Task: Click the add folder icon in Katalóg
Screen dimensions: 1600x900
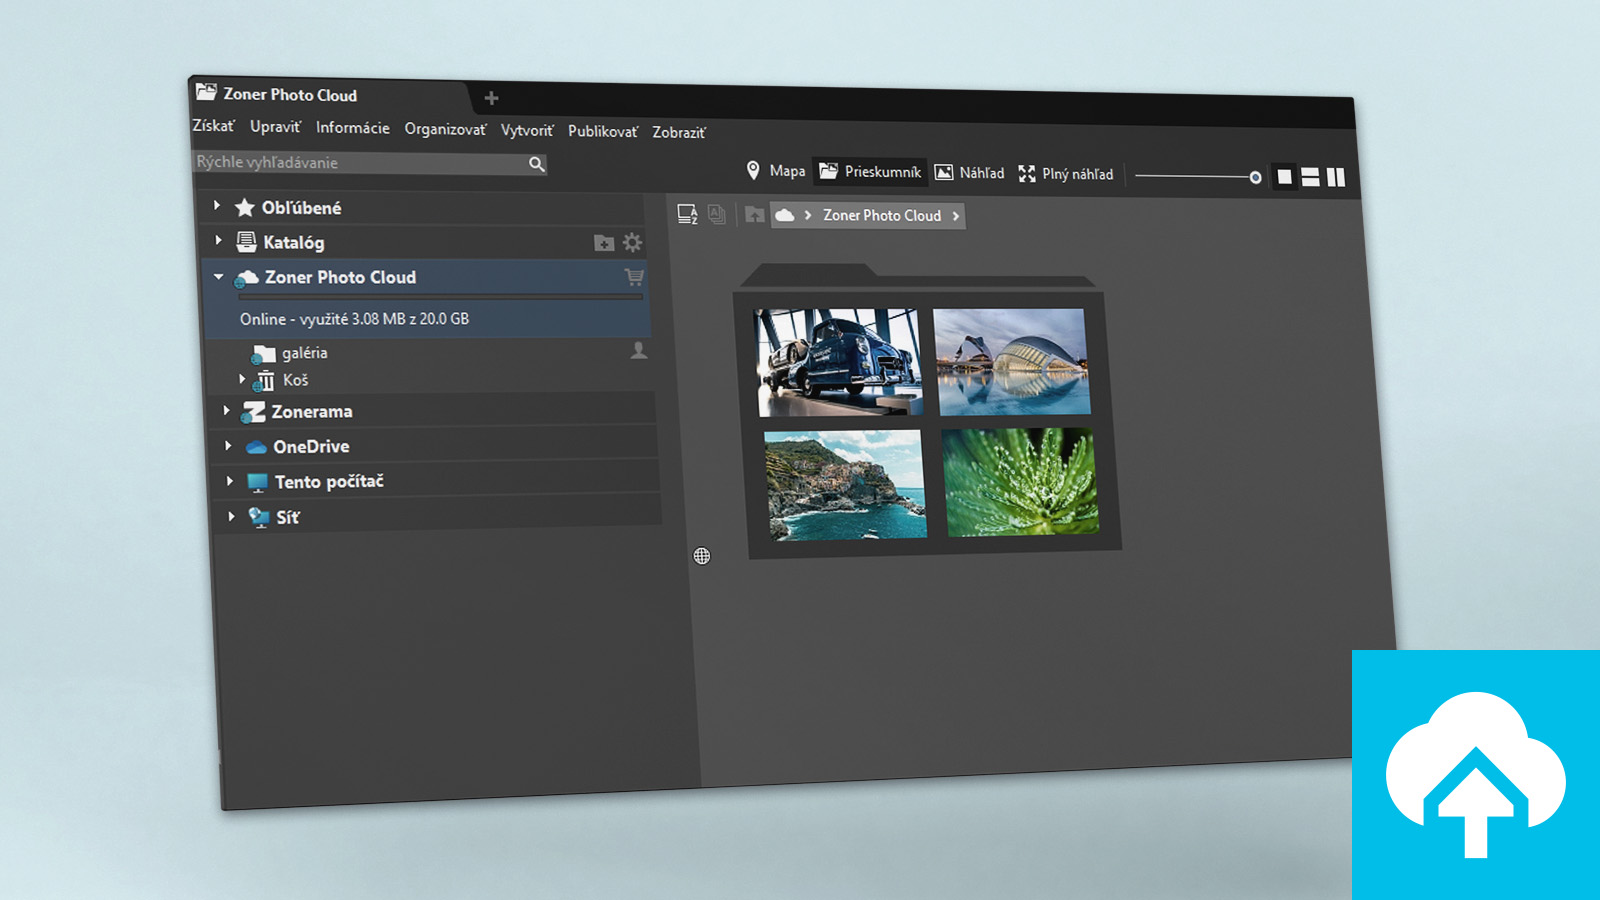Action: (604, 242)
